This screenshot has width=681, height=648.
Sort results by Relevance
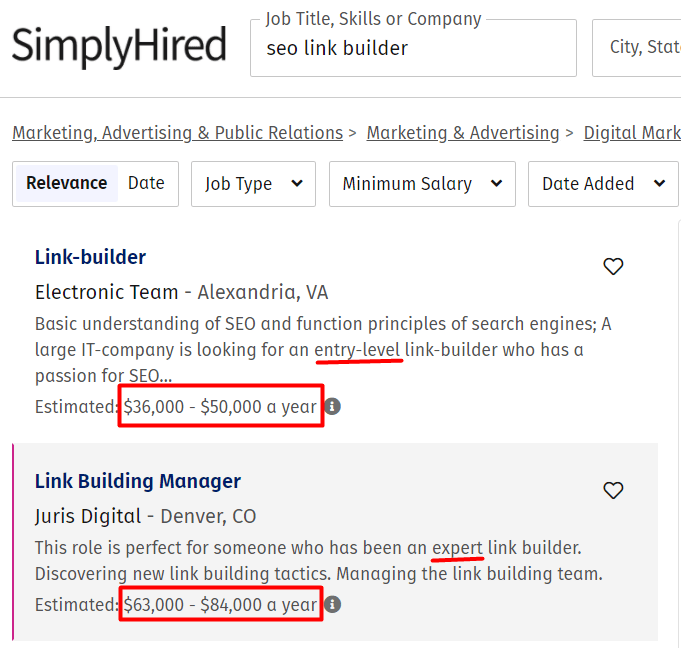(67, 183)
